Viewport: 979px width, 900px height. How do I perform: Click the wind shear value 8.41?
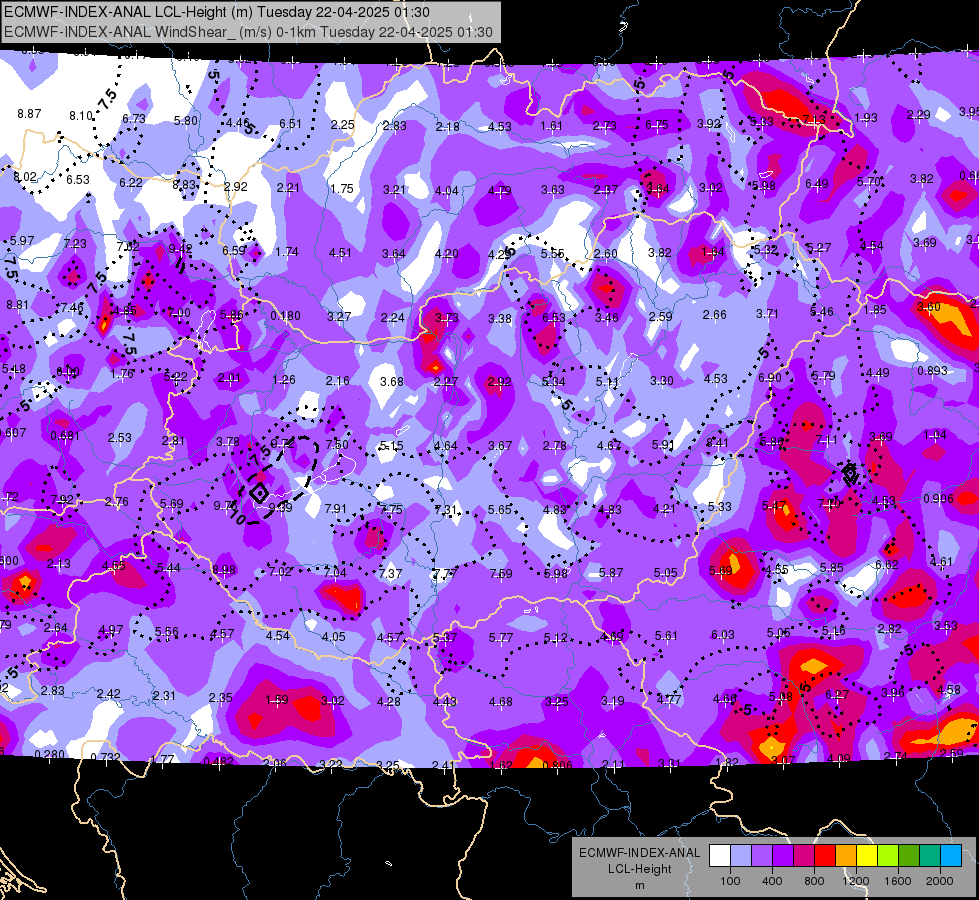pos(717,442)
